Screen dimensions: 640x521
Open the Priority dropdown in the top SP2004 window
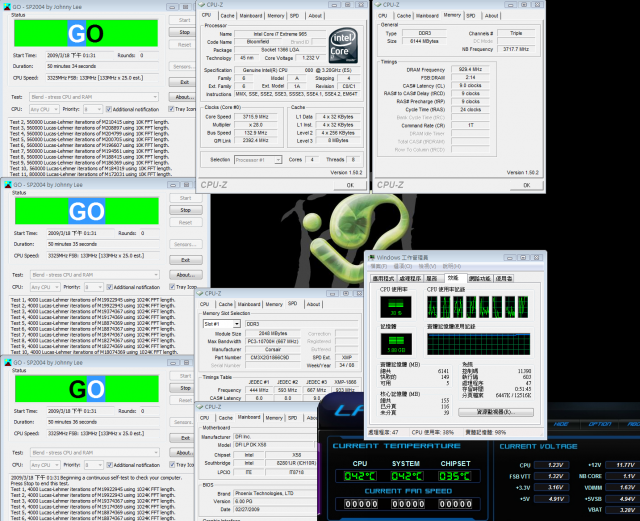pos(93,109)
